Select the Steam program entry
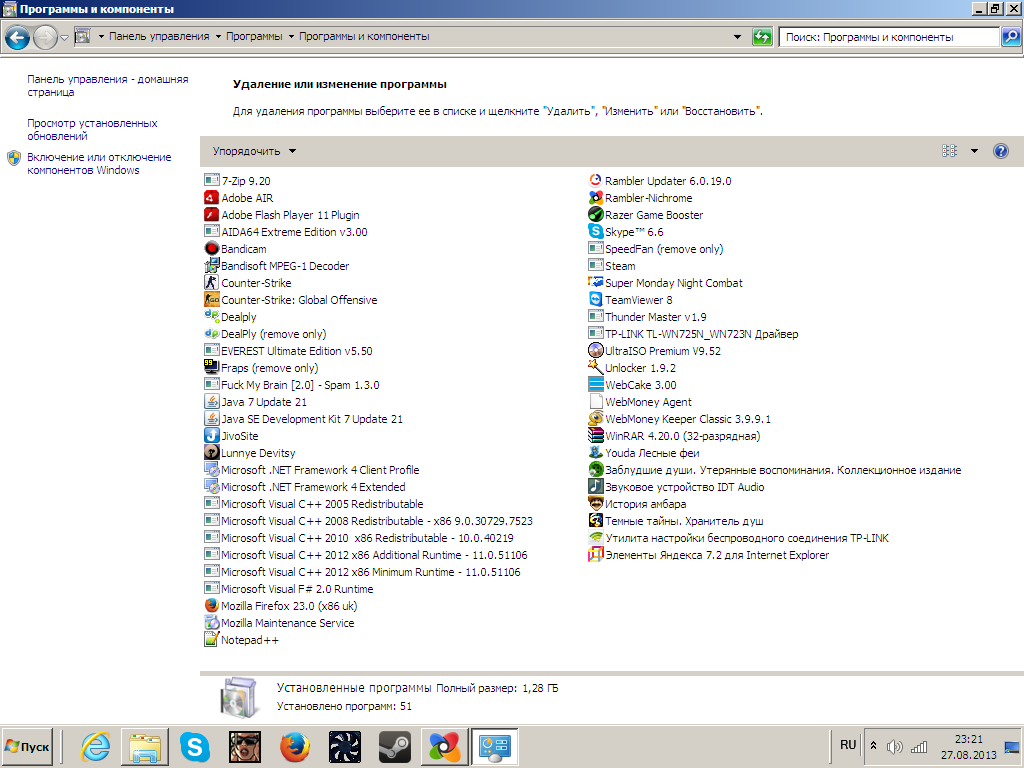Screen dimensions: 1024x768 (612, 266)
